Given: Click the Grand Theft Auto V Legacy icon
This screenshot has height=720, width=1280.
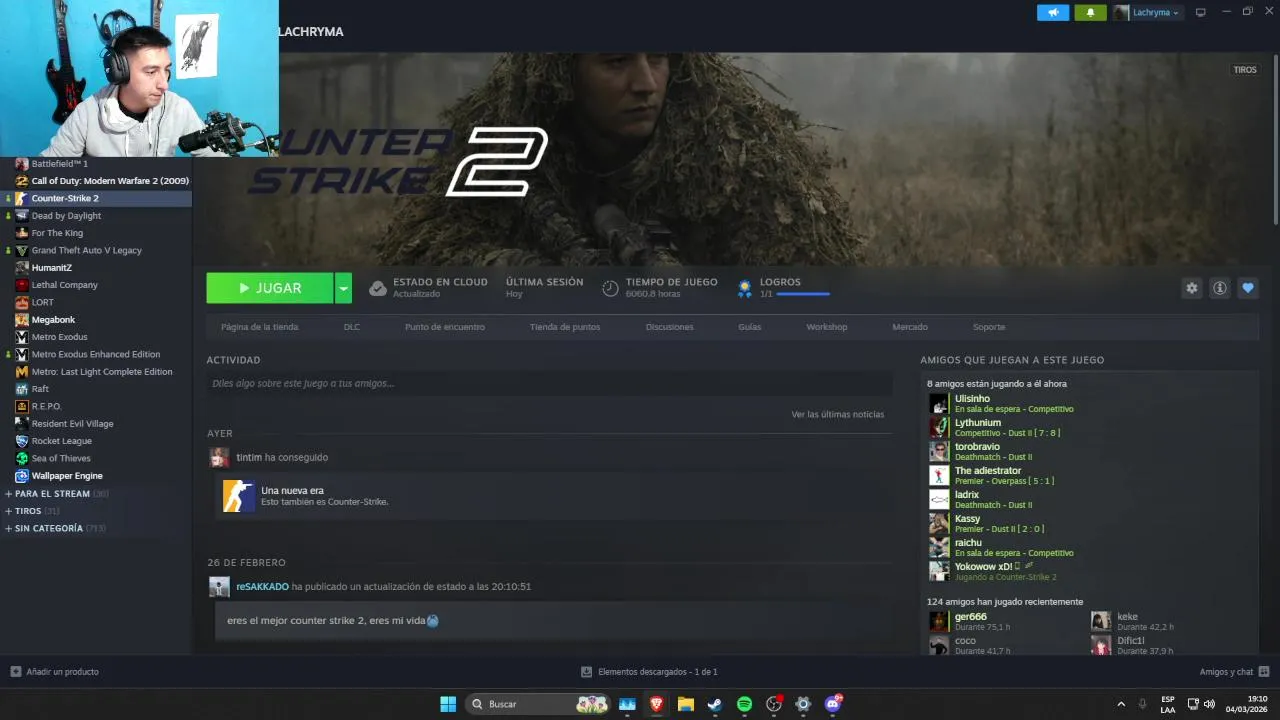Looking at the screenshot, I should click(22, 250).
